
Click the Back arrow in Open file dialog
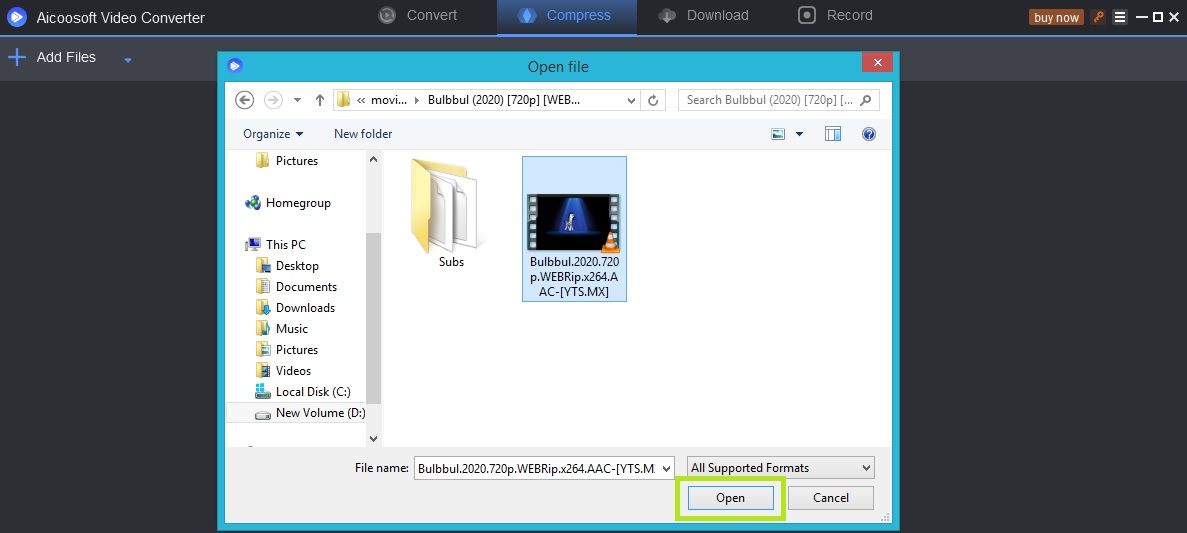(x=245, y=100)
